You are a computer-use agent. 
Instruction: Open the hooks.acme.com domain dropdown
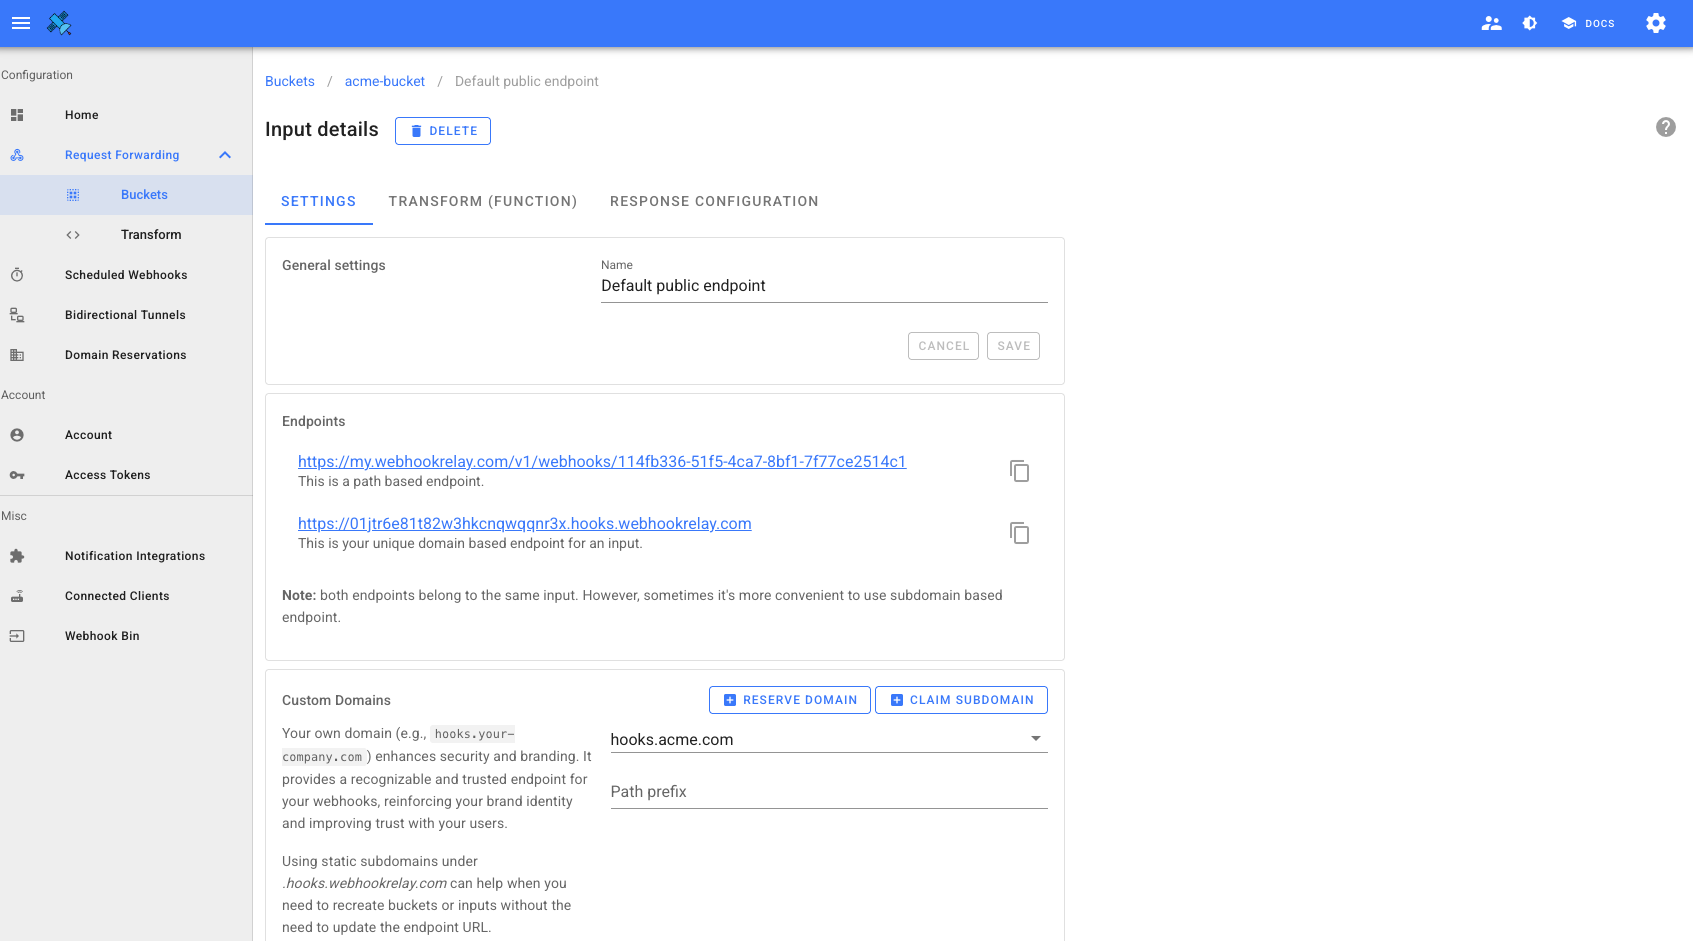pyautogui.click(x=1035, y=738)
